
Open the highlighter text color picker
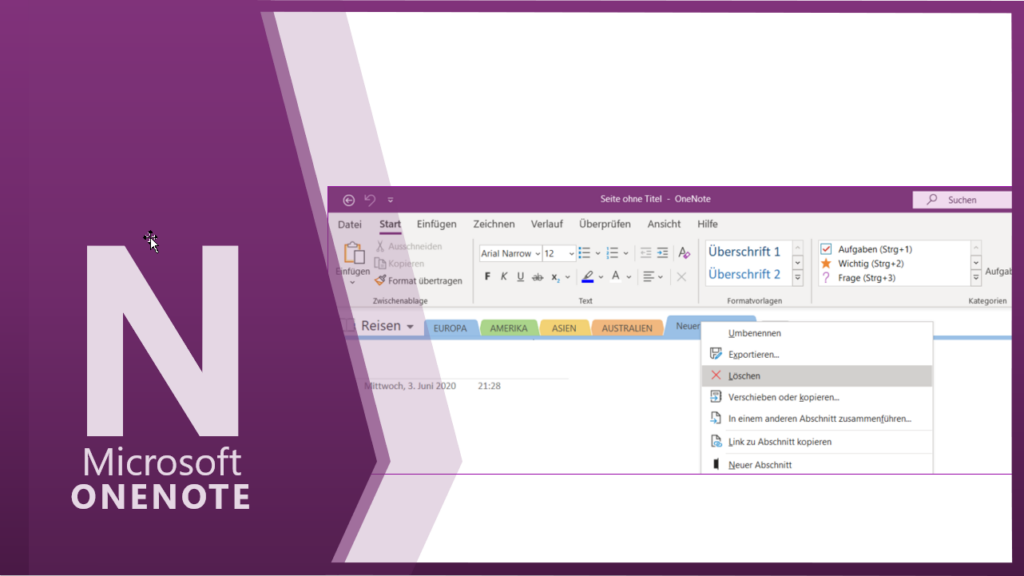[x=588, y=277]
